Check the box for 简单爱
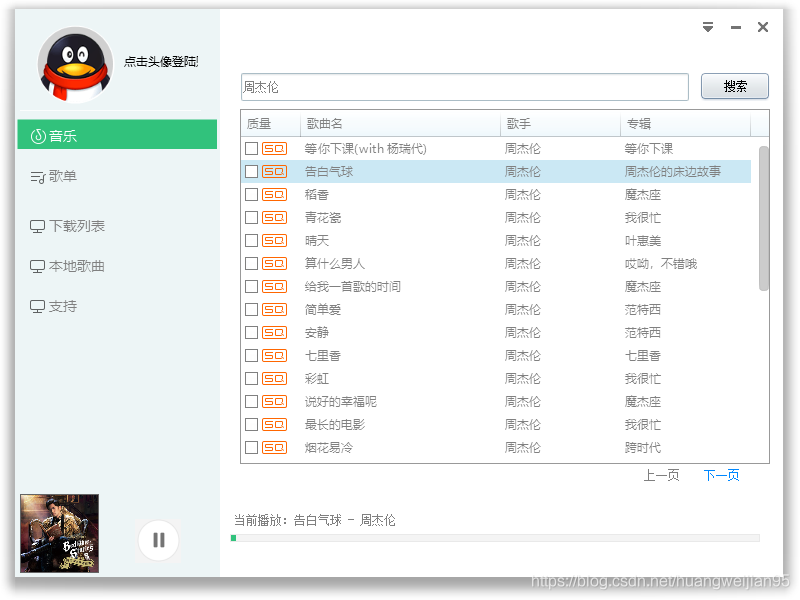The width and height of the screenshot is (800, 600). pos(251,309)
